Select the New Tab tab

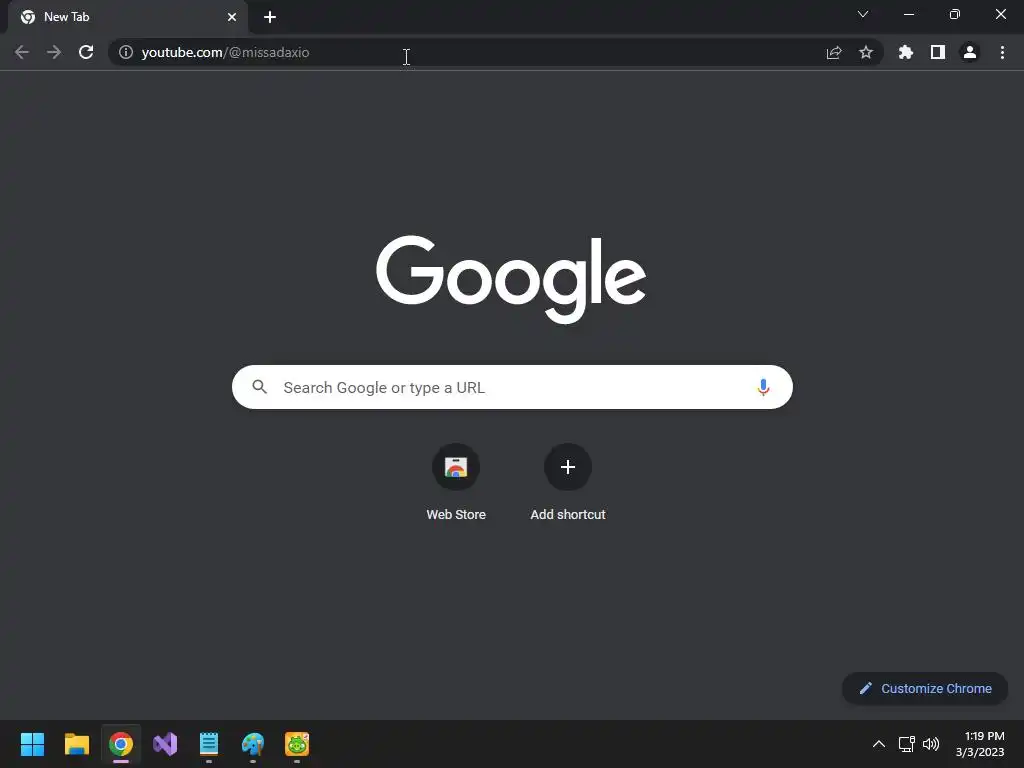(128, 17)
